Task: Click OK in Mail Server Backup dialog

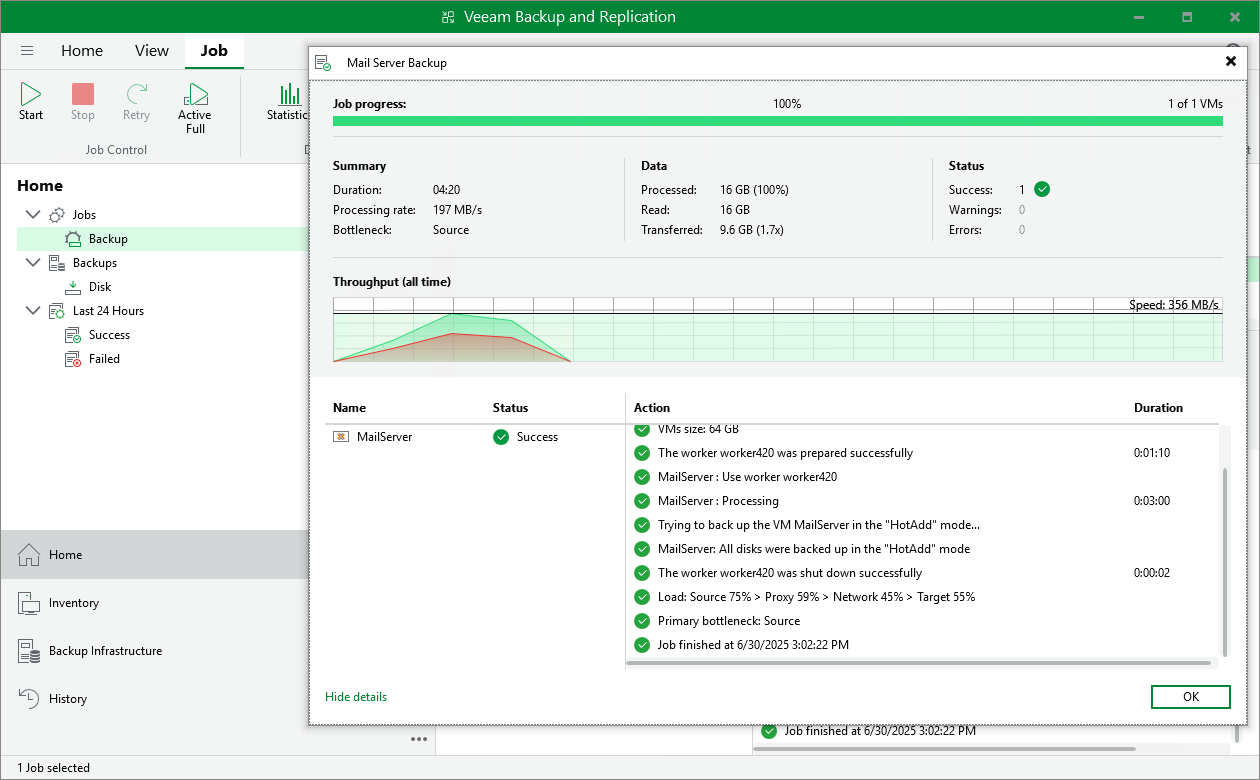Action: (1190, 697)
